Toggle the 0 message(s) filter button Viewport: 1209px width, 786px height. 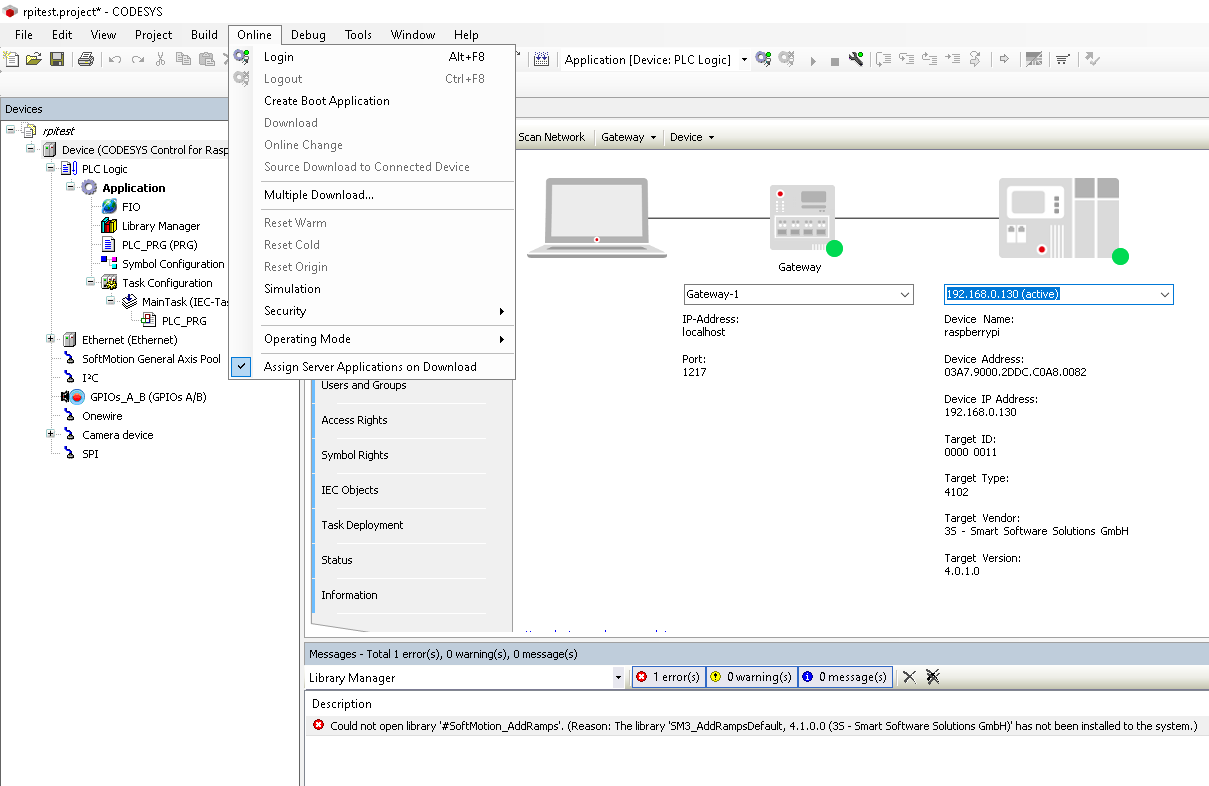(x=844, y=677)
